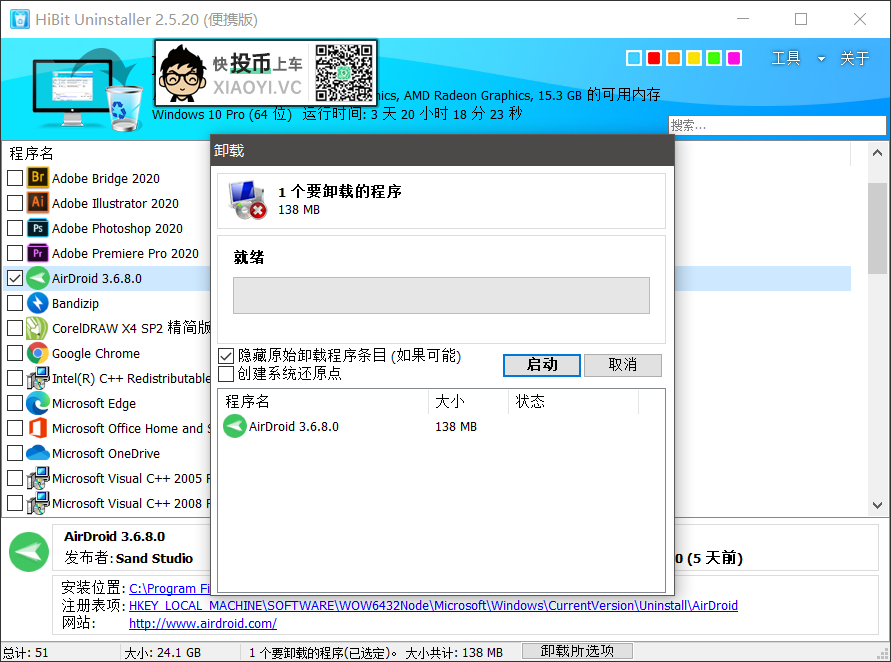Screen dimensions: 891x662
Task: Click the 搜索 search input field
Action: pos(777,125)
